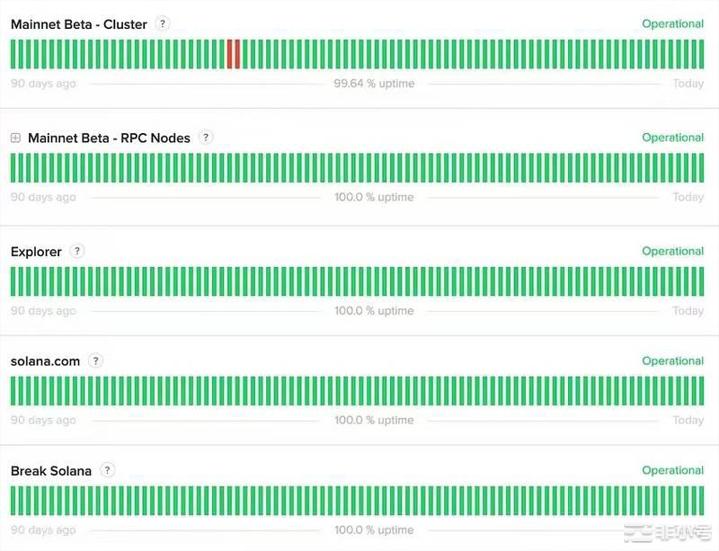
Task: Click the Break Solana component name
Action: coord(51,471)
